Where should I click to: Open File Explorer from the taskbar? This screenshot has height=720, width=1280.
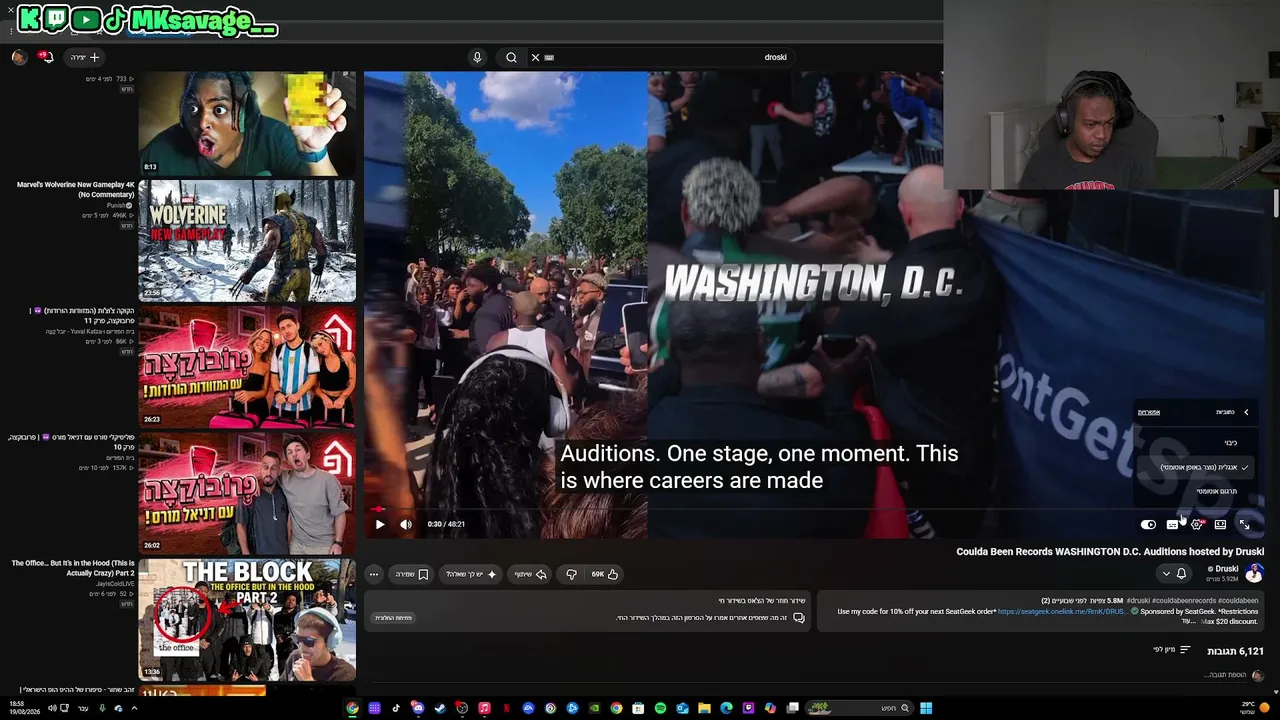pos(704,708)
